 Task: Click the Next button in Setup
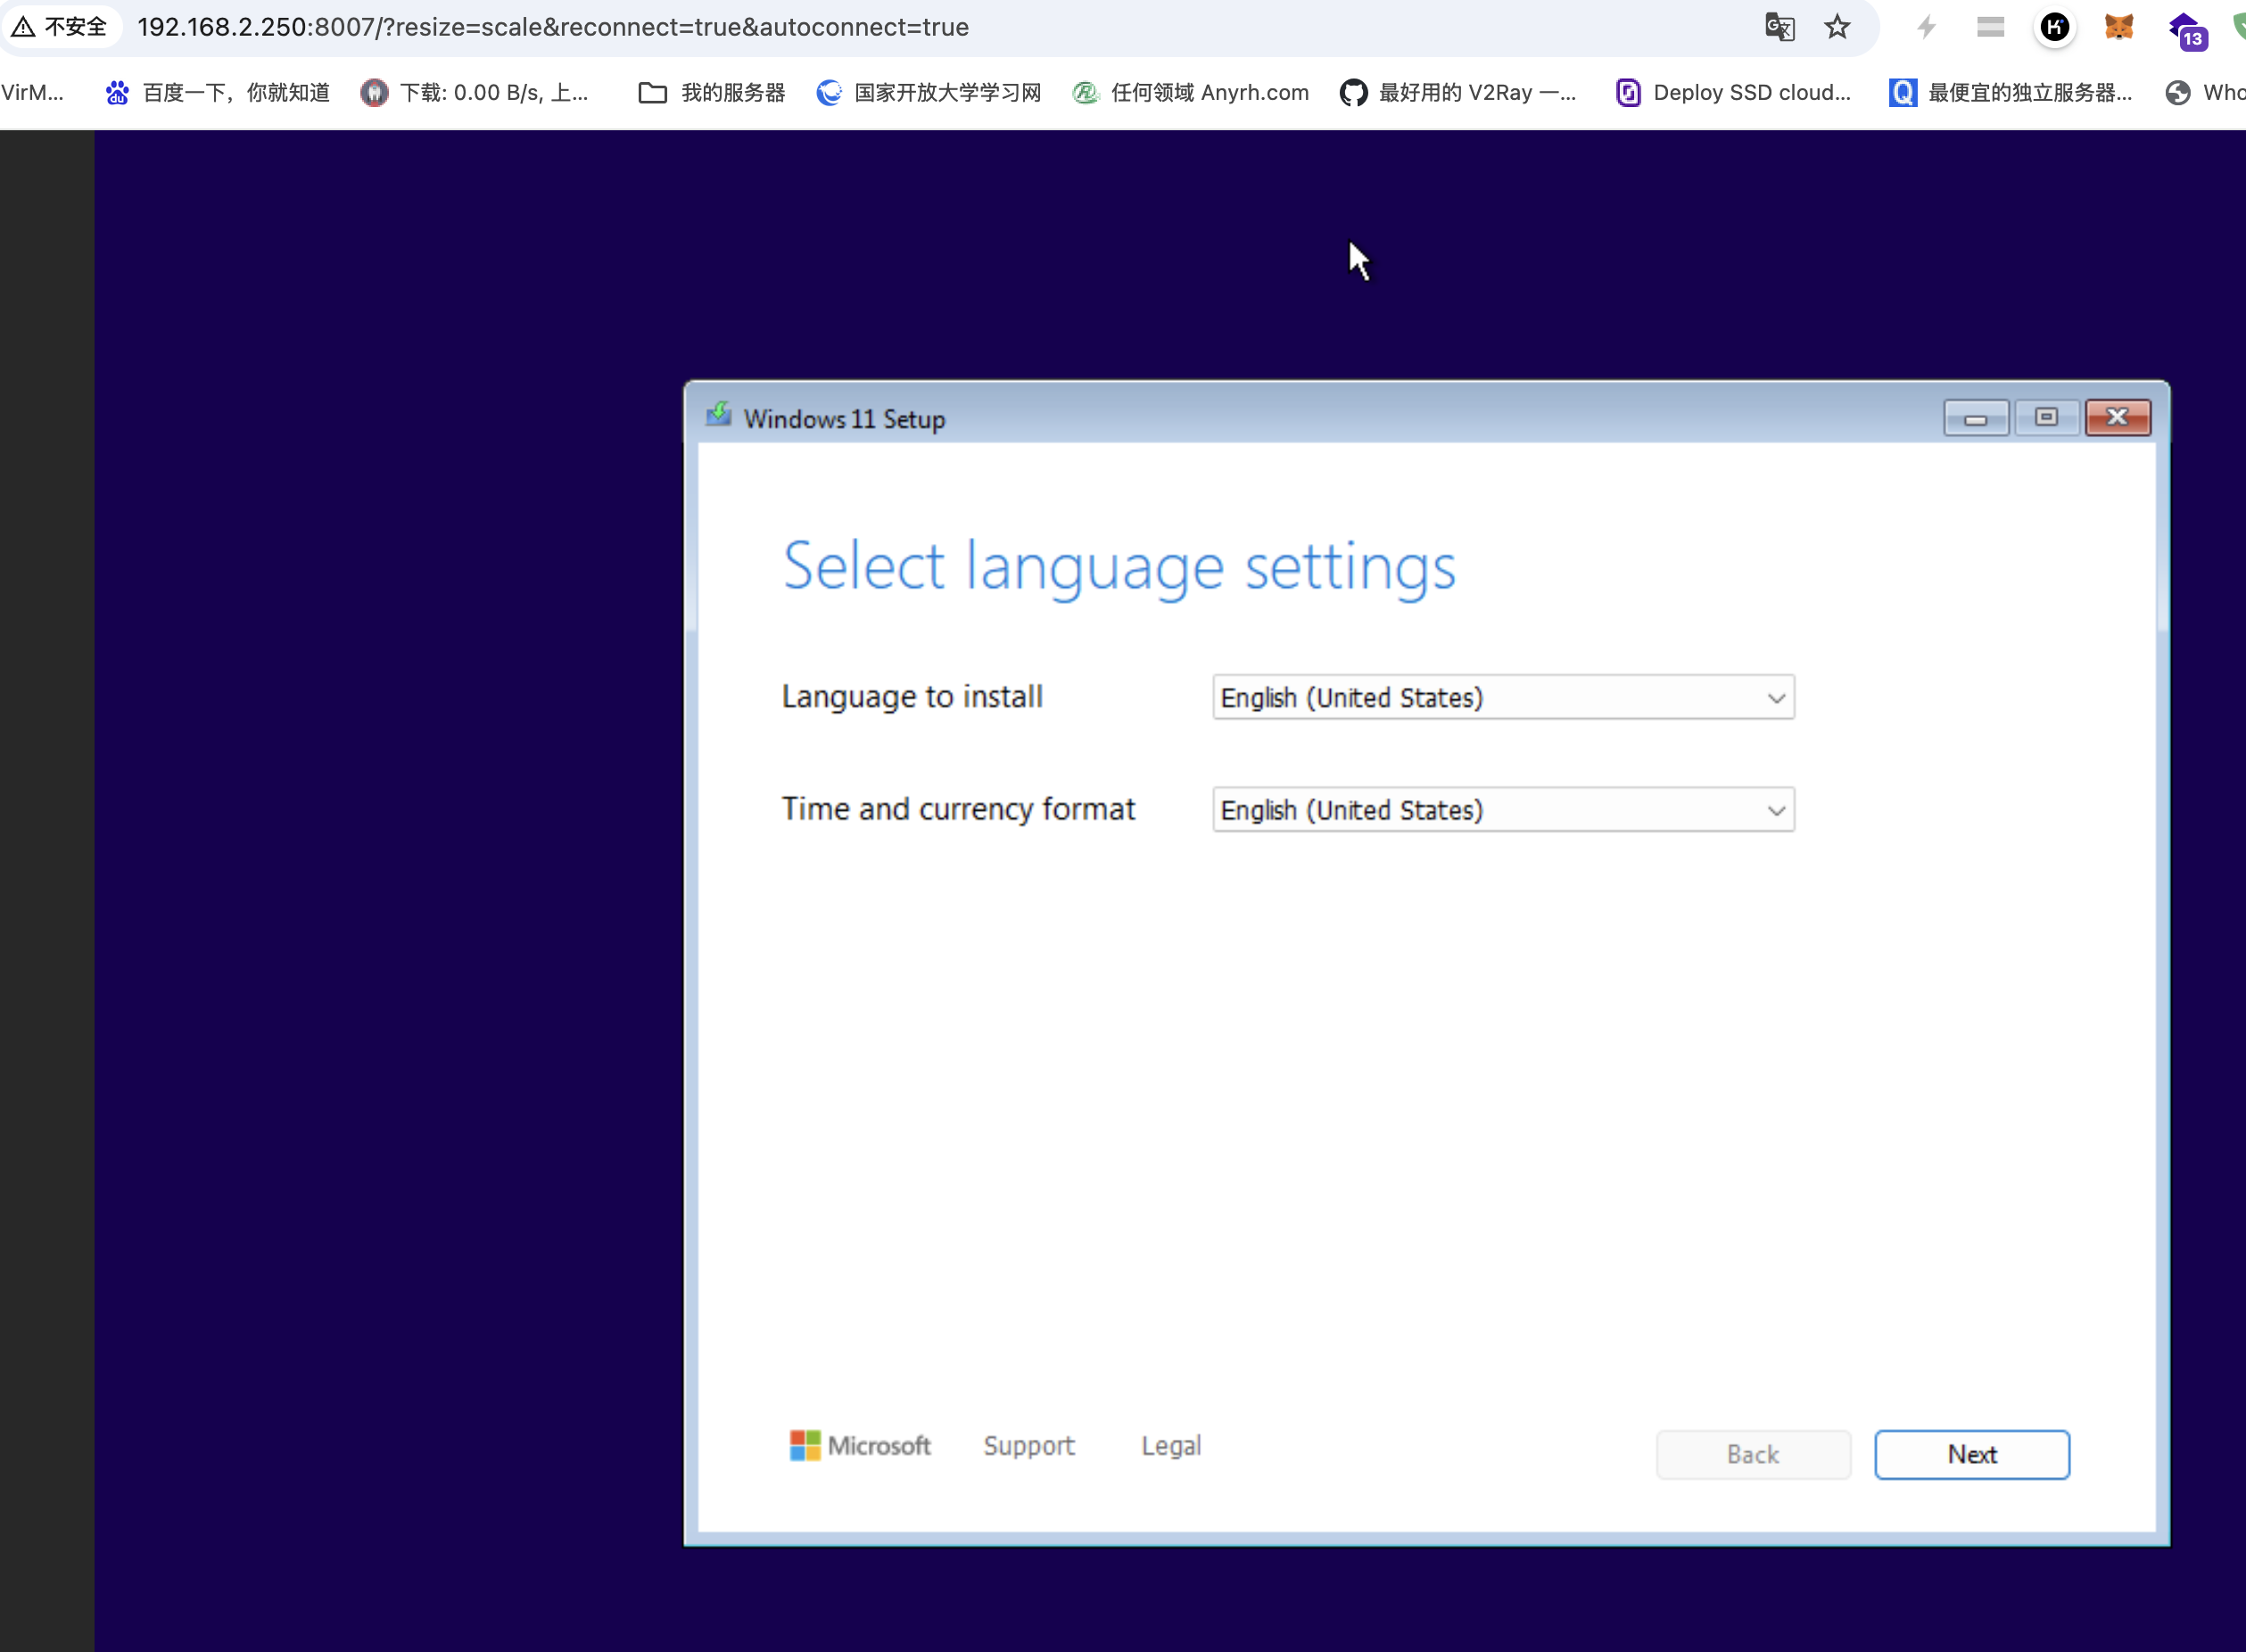point(1971,1454)
